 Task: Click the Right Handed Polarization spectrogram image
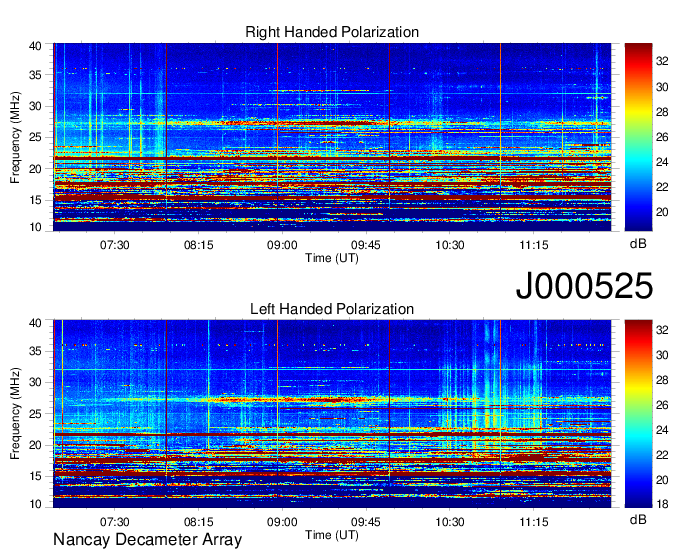point(332,137)
